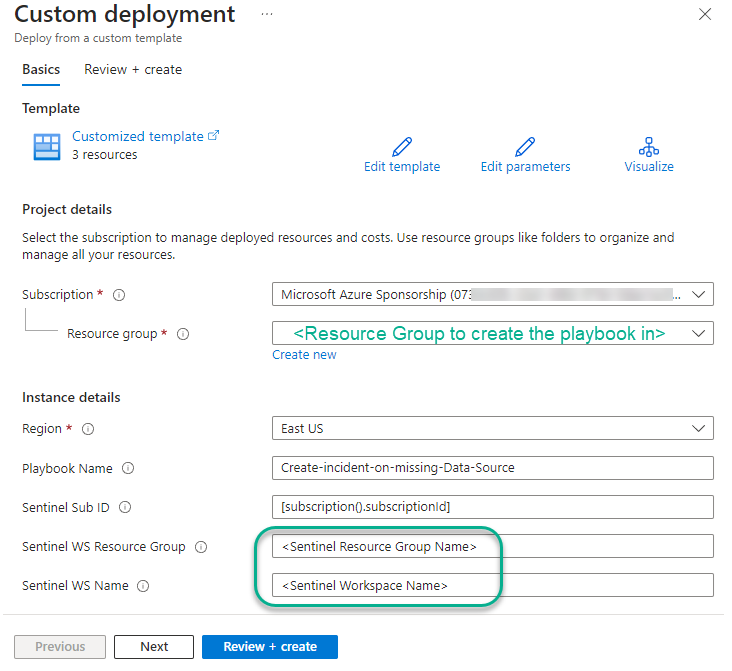The height and width of the screenshot is (671, 732).
Task: Open the Visualize diagram icon
Action: 649,146
